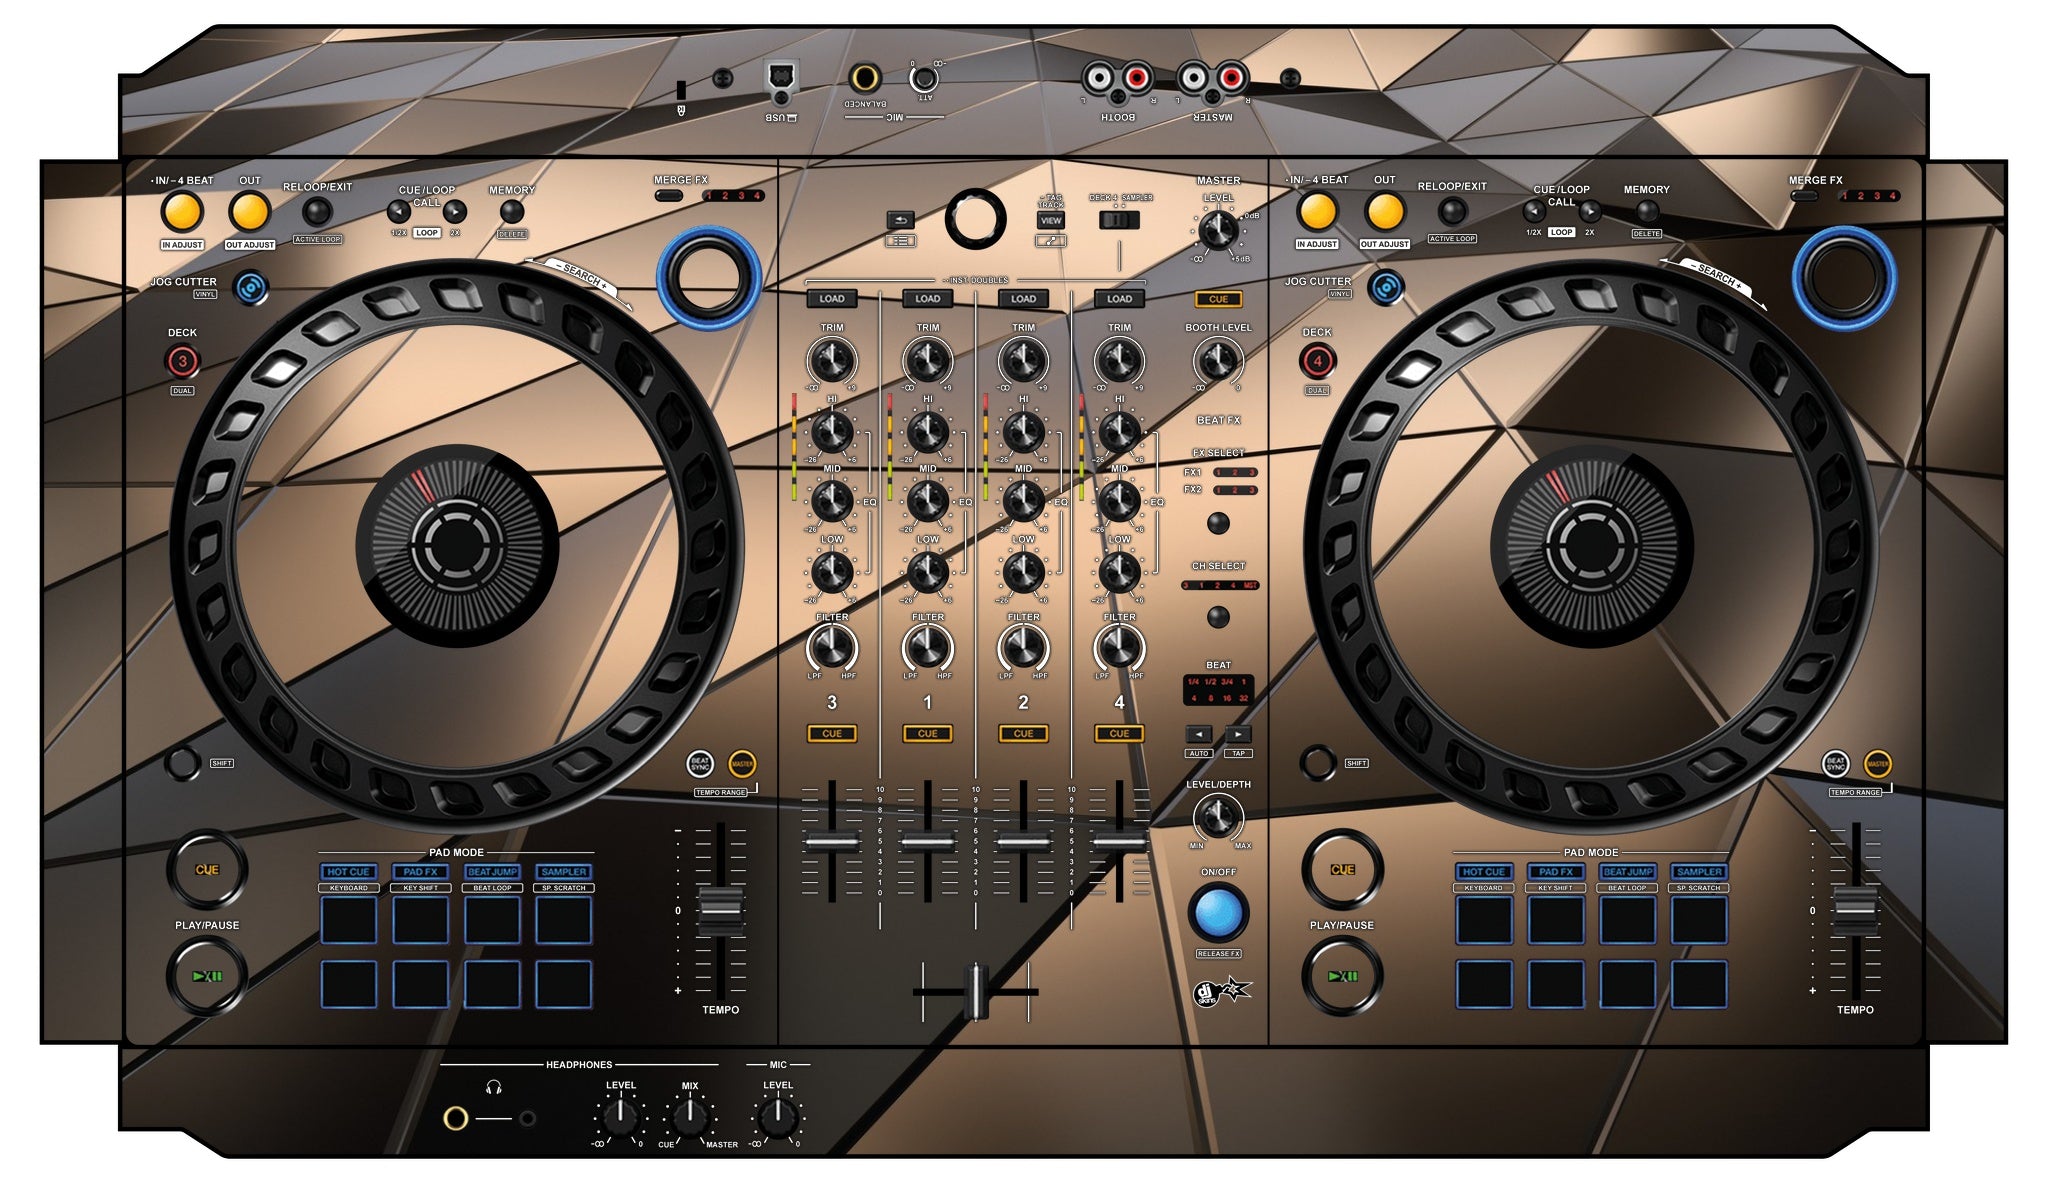
Task: Decrease beat value with left BEAT arrow
Action: coord(1199,735)
